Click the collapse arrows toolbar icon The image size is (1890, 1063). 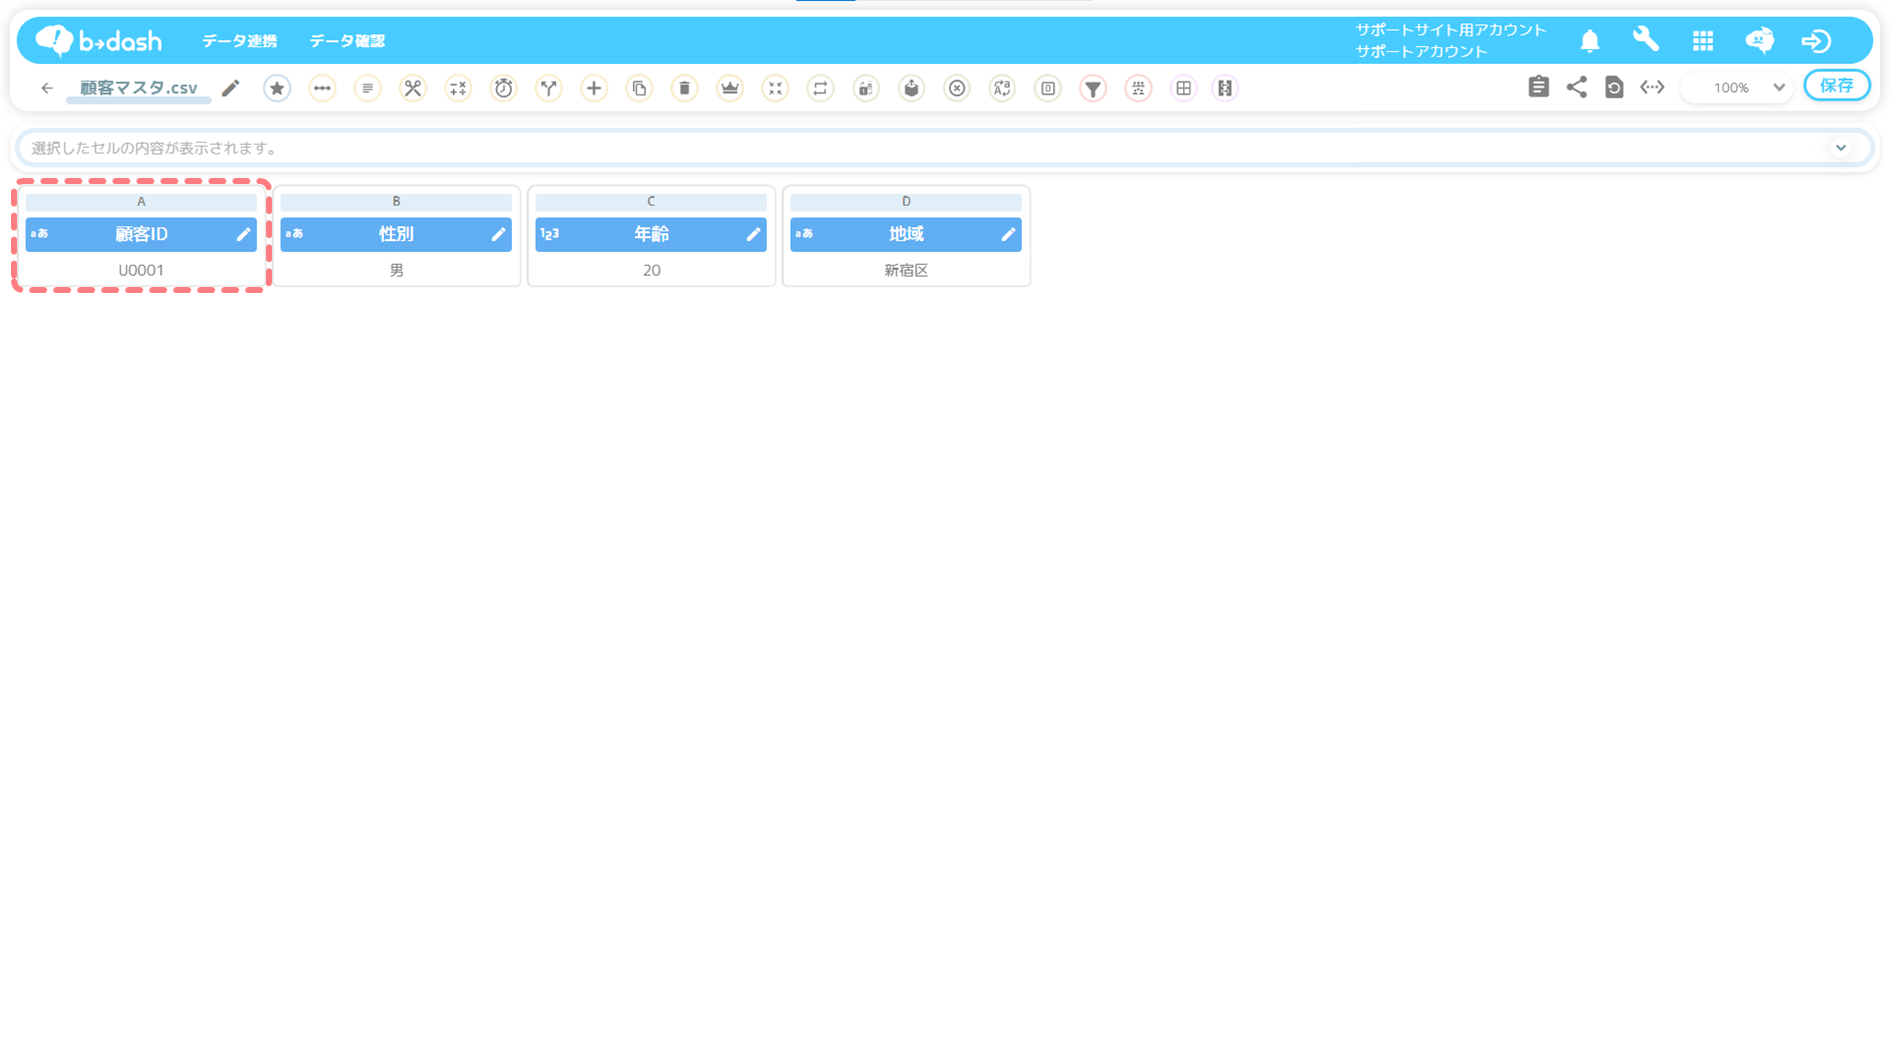(x=775, y=88)
